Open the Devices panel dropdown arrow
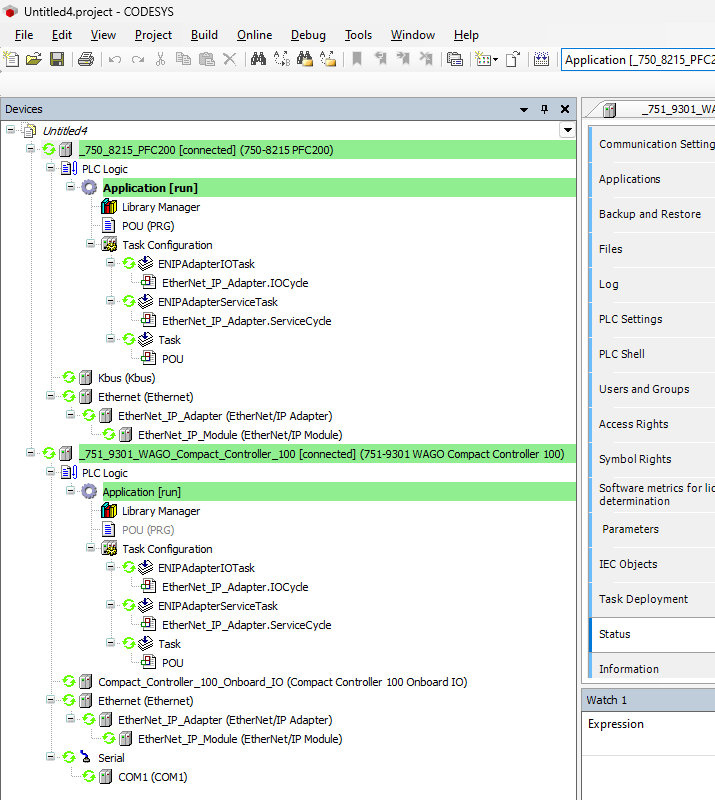This screenshot has width=715, height=800. tap(524, 109)
